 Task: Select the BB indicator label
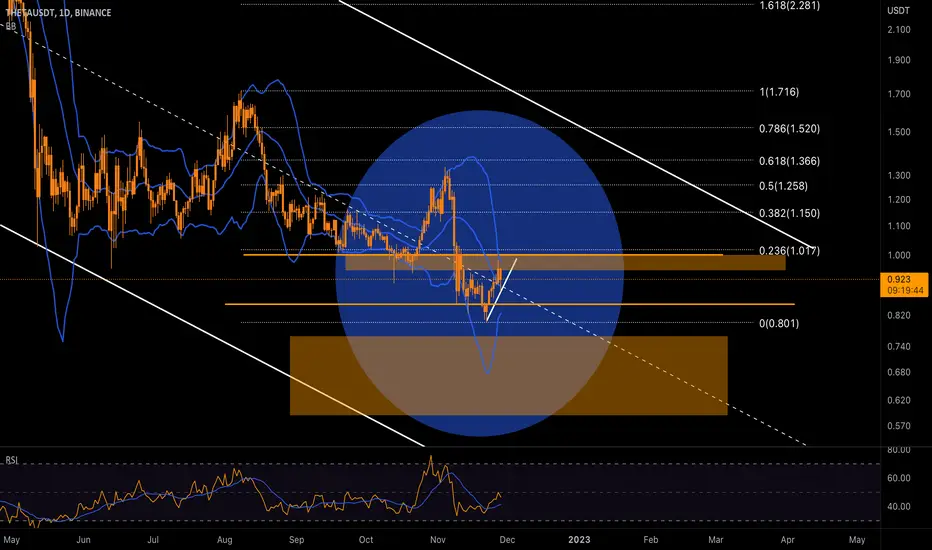(11, 26)
